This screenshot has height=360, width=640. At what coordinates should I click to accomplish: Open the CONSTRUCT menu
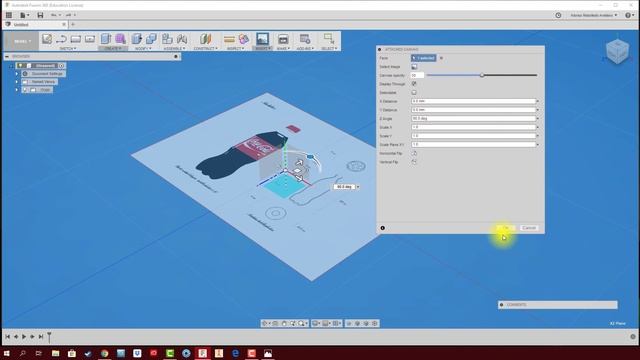tap(205, 49)
